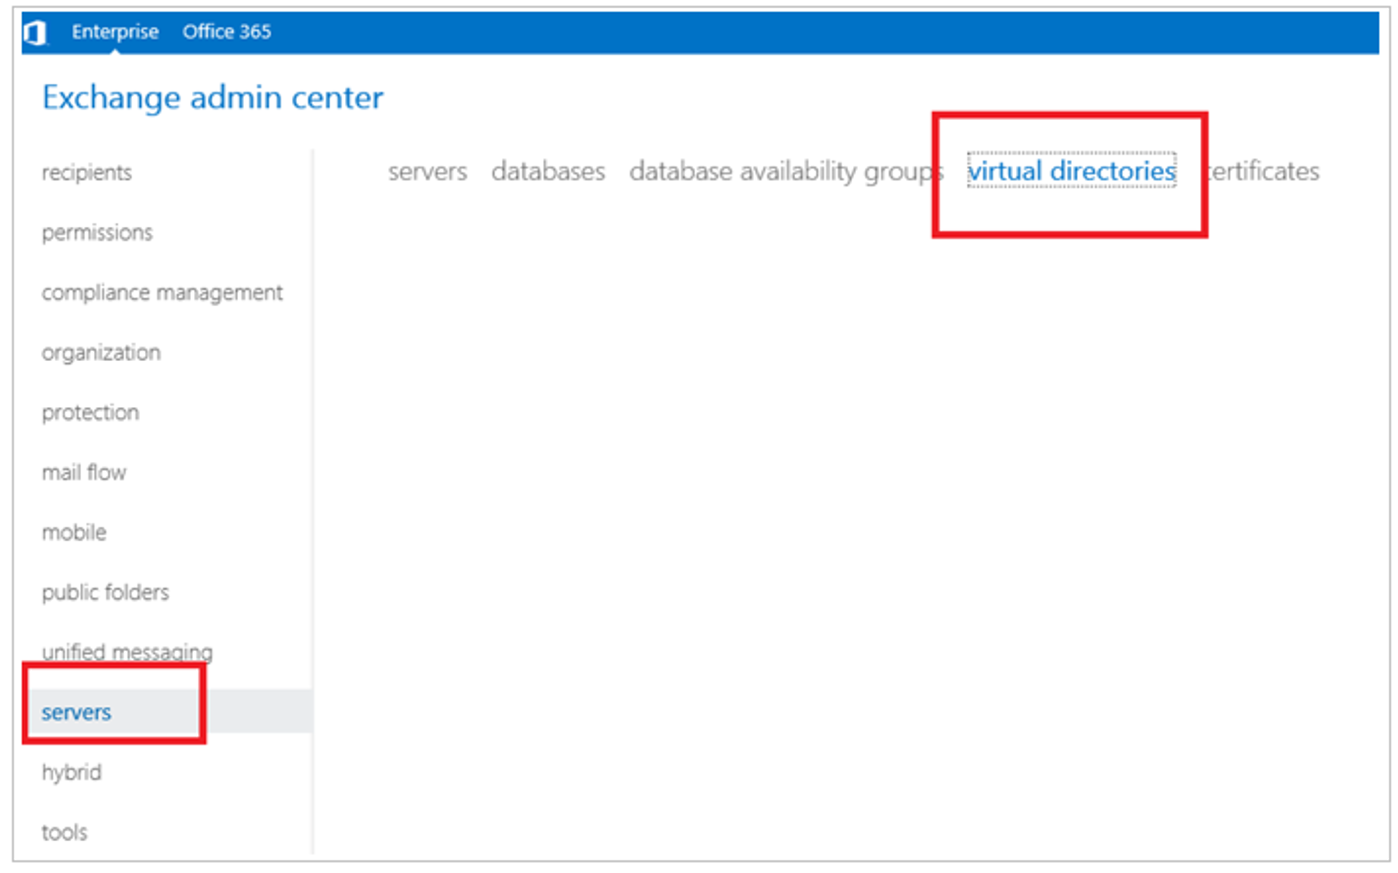This screenshot has width=1398, height=873.
Task: Select the virtual directories tab
Action: [x=1072, y=171]
